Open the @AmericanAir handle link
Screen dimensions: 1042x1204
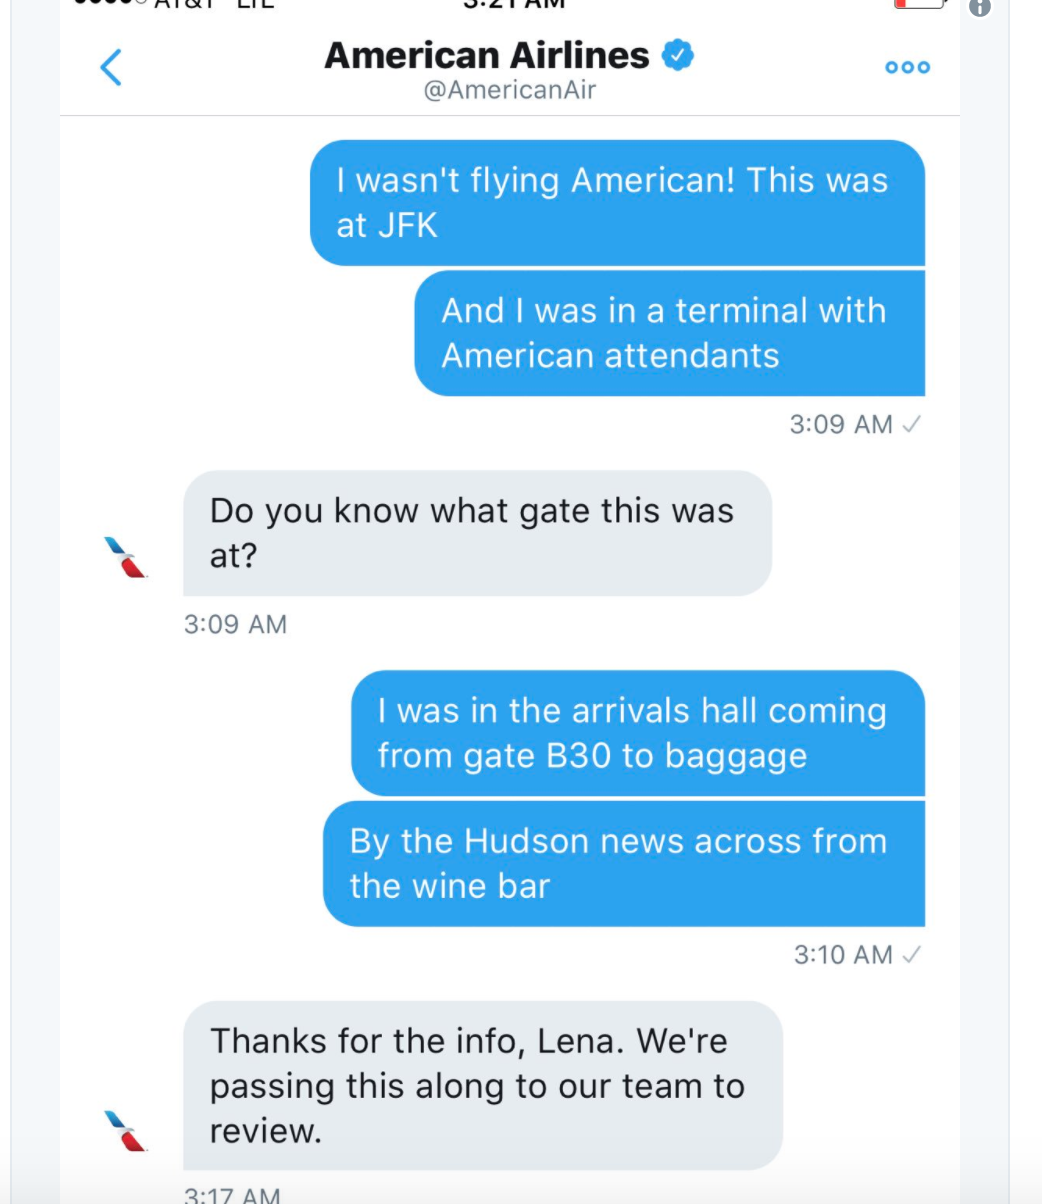click(509, 90)
